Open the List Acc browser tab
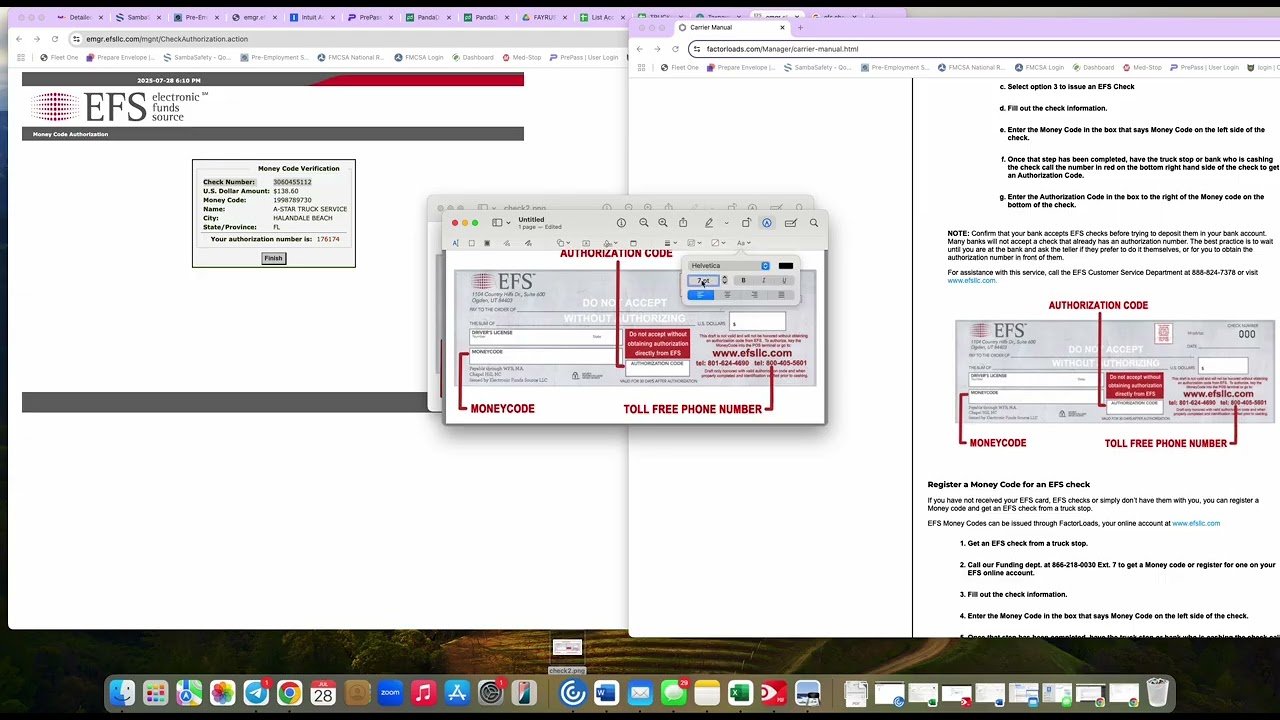This screenshot has height=720, width=1280. pos(601,17)
